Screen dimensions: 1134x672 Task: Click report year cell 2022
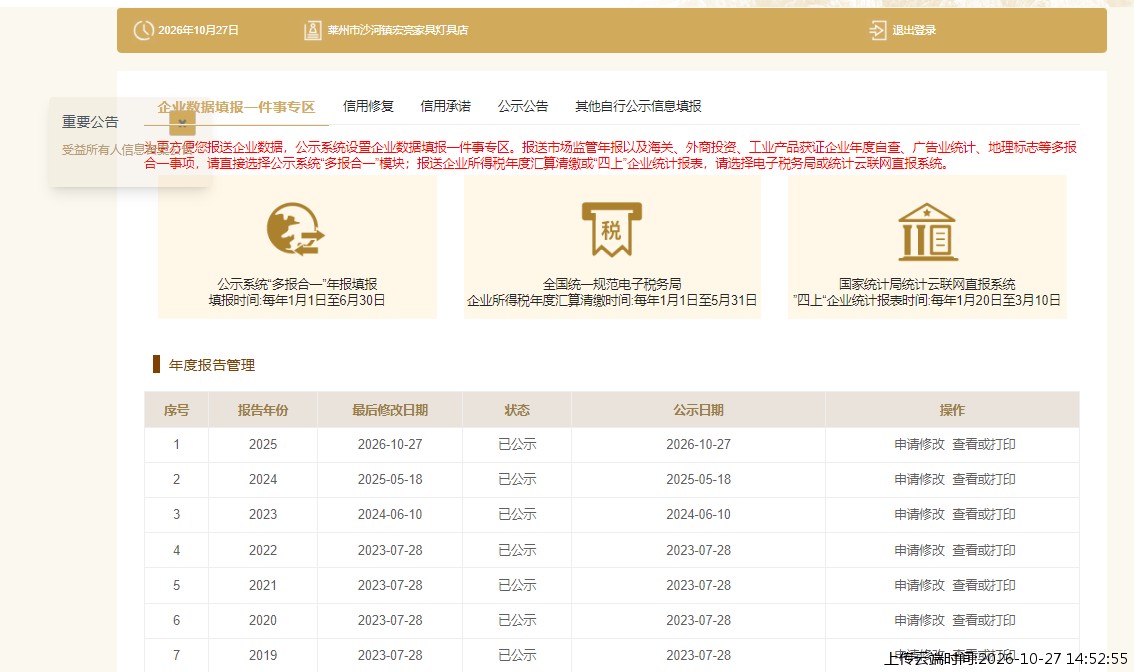(263, 550)
